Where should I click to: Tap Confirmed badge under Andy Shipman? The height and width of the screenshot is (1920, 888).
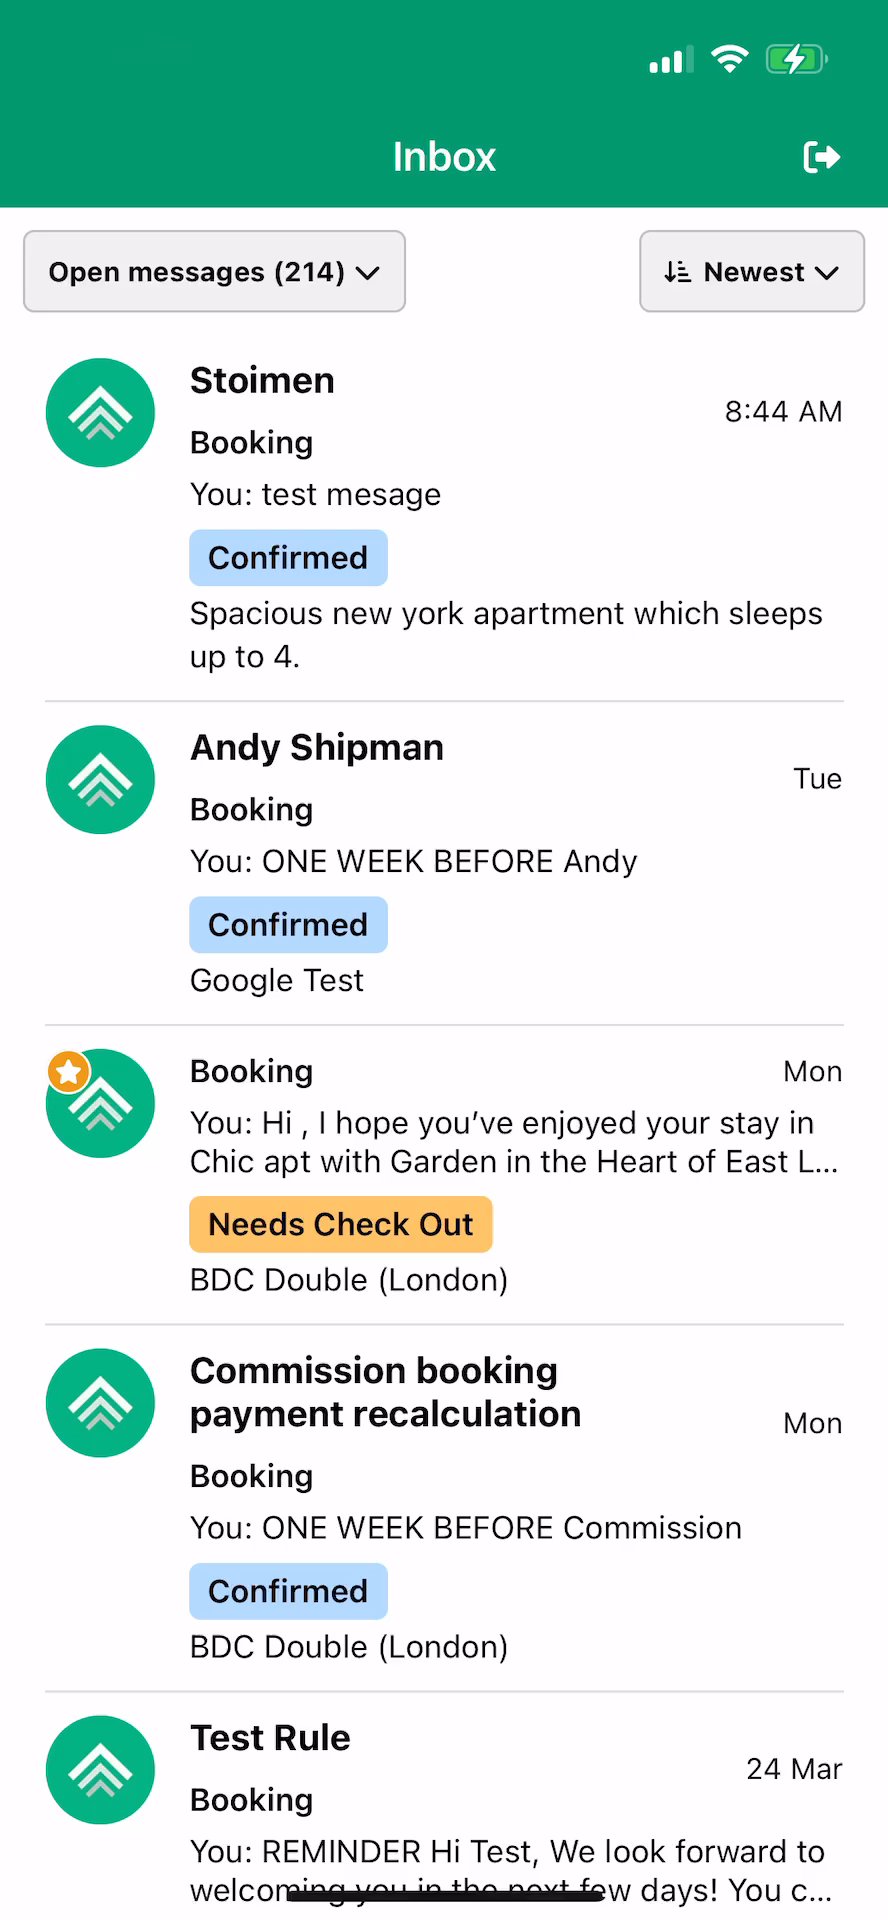pyautogui.click(x=288, y=925)
